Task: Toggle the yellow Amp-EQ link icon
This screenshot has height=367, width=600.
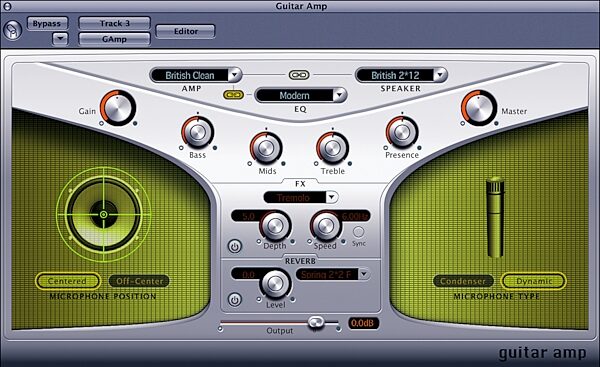Action: pyautogui.click(x=233, y=94)
